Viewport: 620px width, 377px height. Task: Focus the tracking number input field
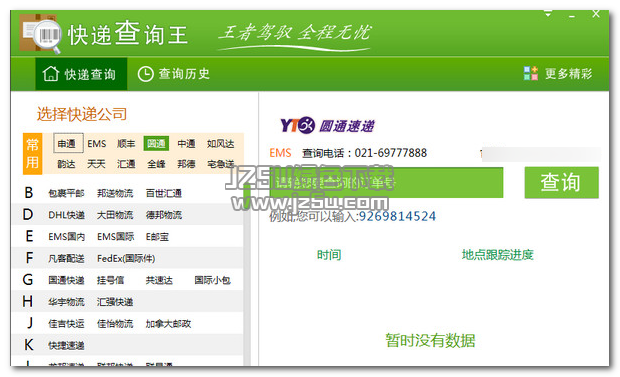click(386, 182)
